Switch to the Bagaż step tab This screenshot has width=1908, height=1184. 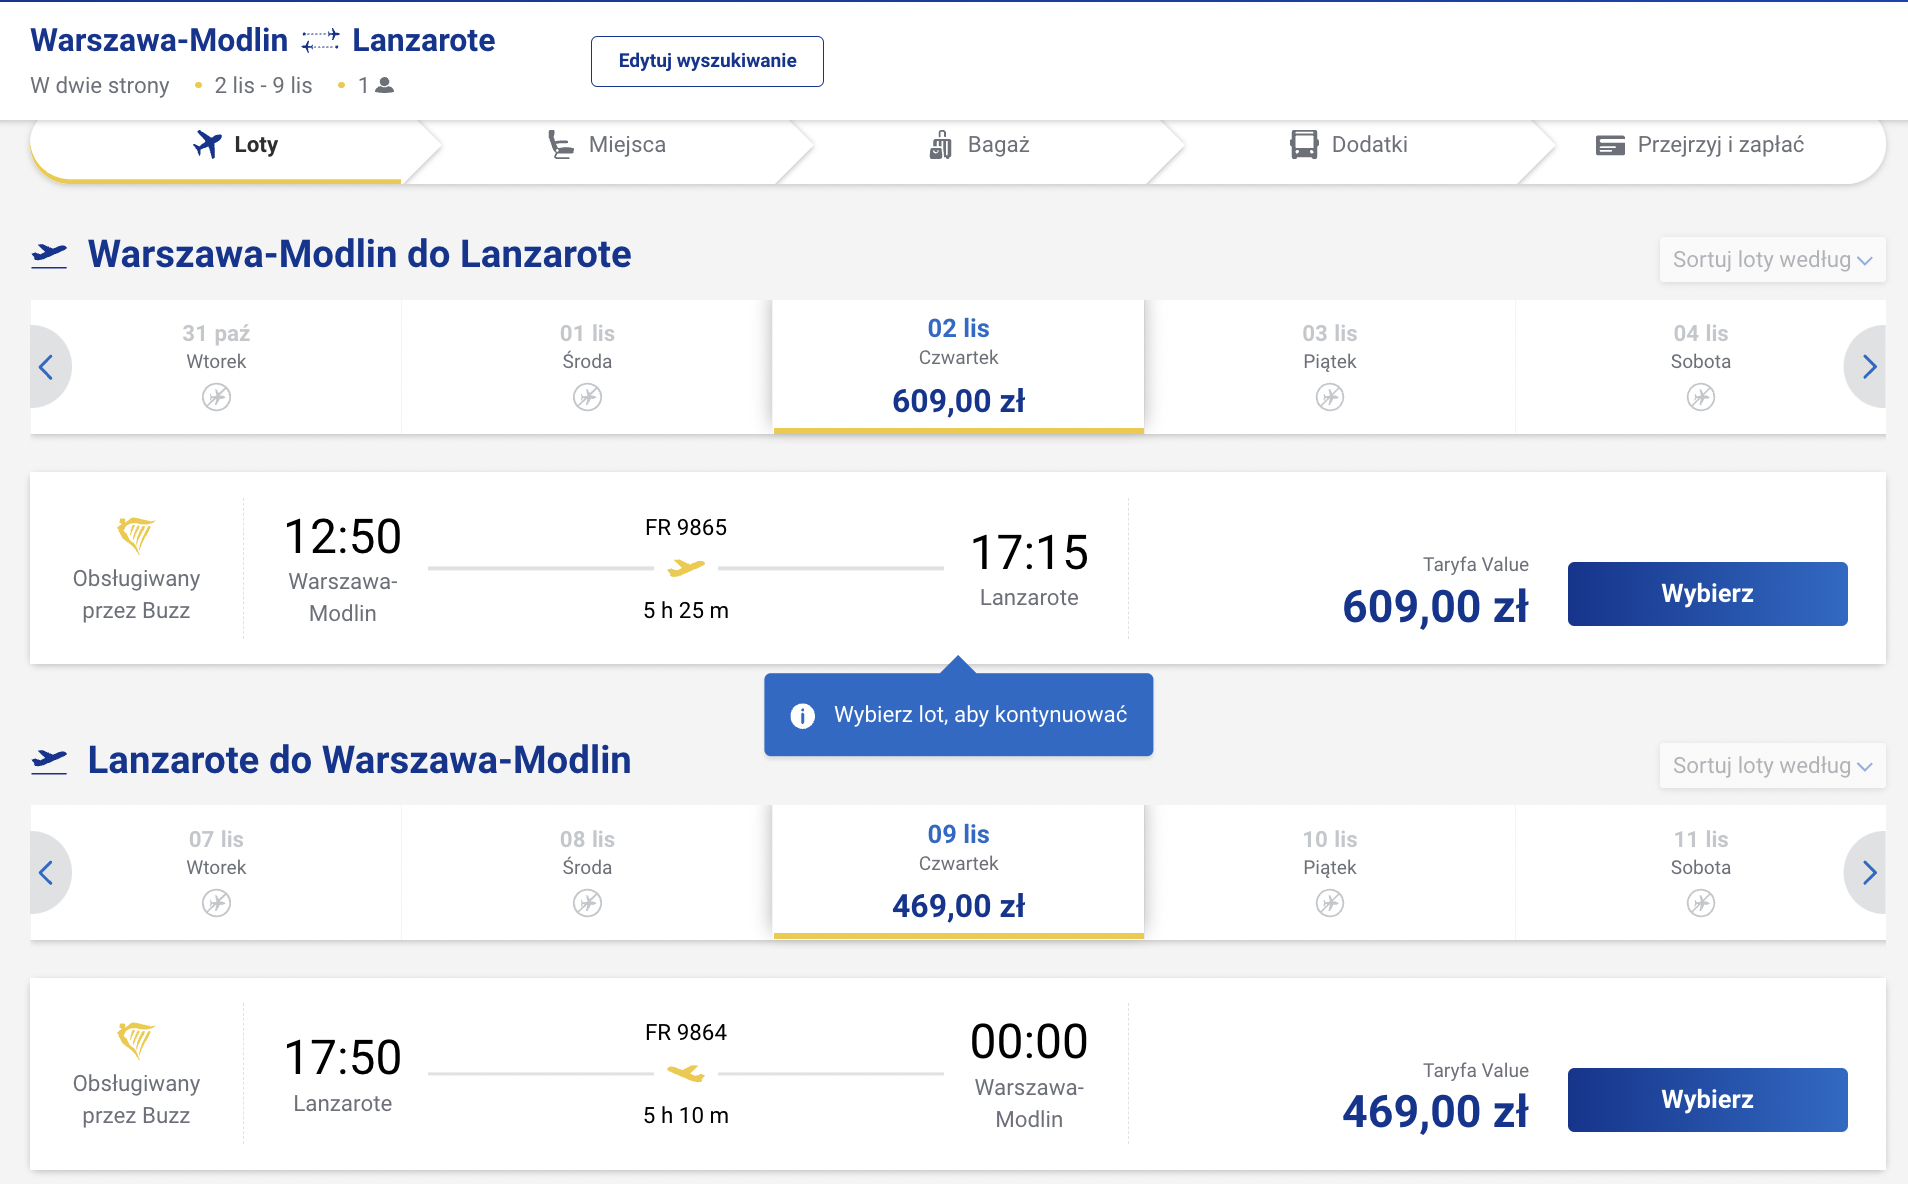(980, 145)
